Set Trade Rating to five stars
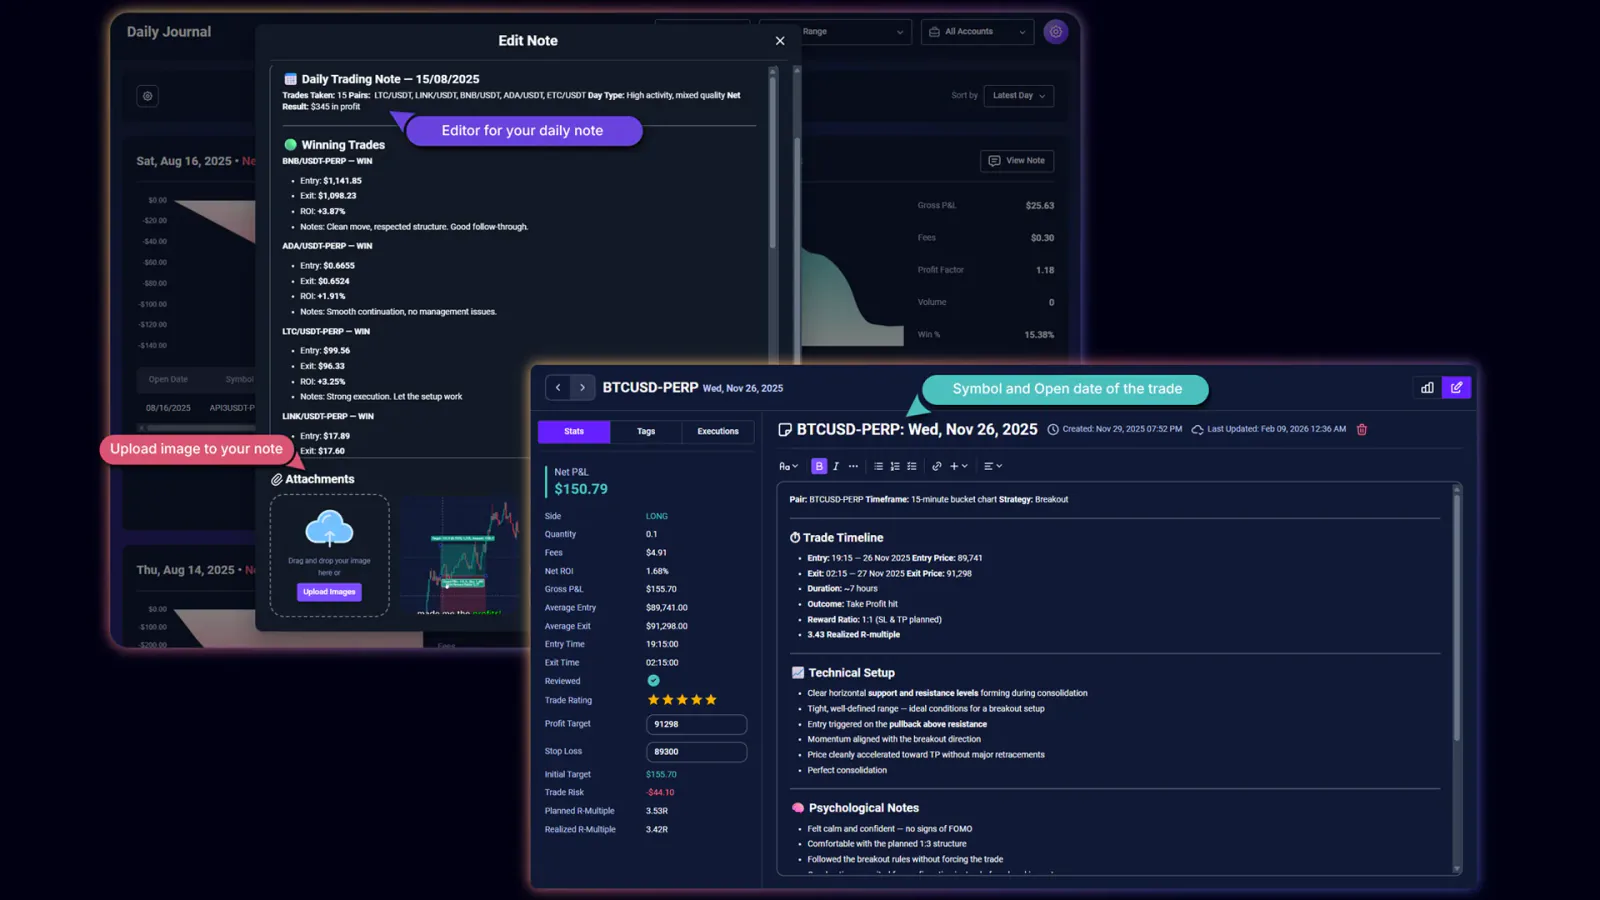 pos(710,699)
